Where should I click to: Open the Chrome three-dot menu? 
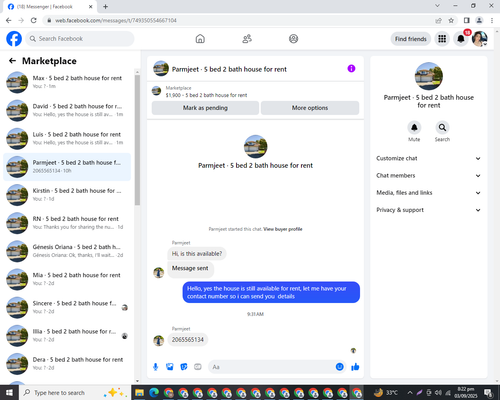click(492, 20)
